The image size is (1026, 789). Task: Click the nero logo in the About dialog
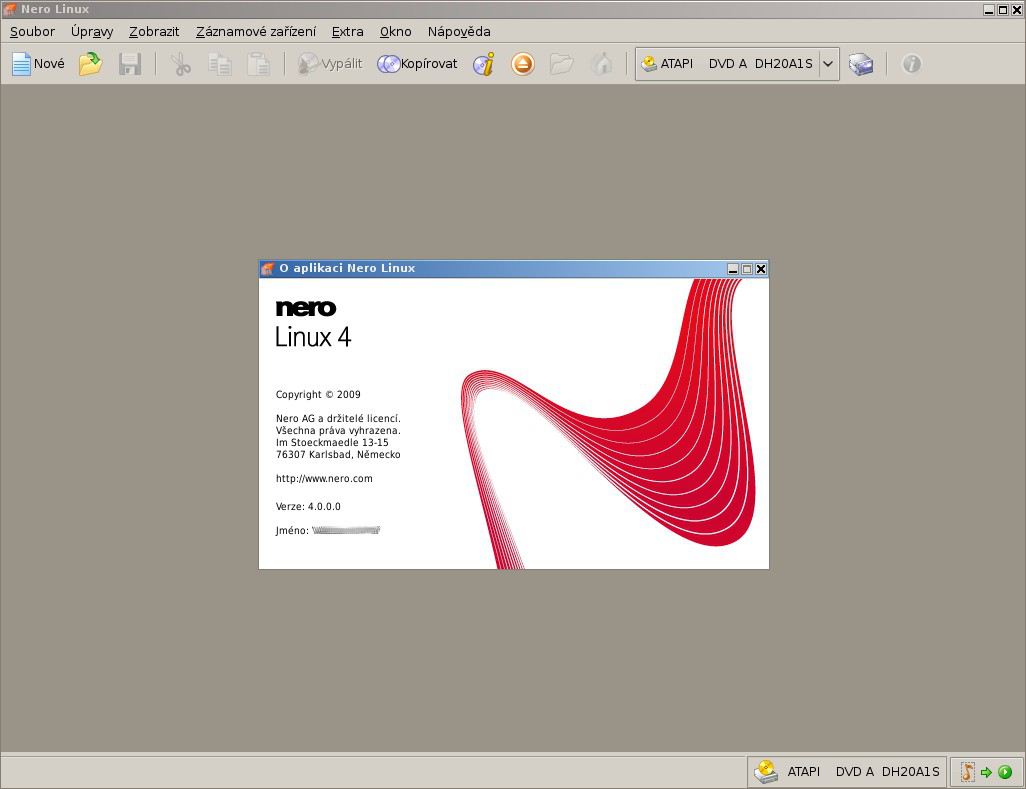(306, 307)
